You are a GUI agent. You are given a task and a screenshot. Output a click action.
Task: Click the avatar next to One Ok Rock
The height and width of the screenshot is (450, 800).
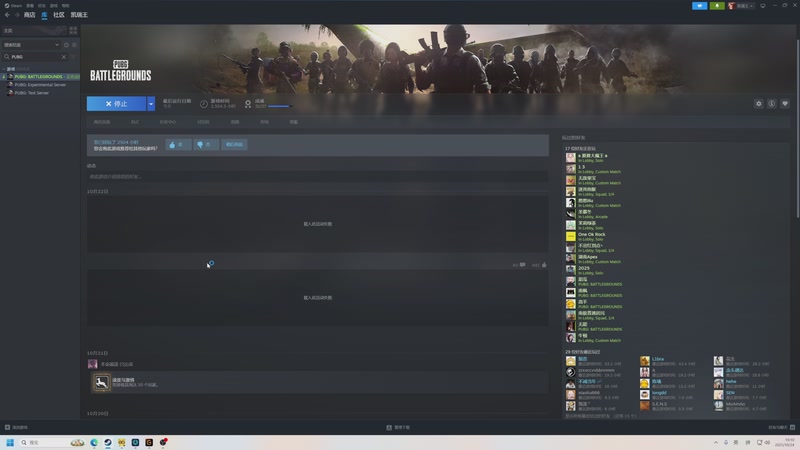pos(570,236)
